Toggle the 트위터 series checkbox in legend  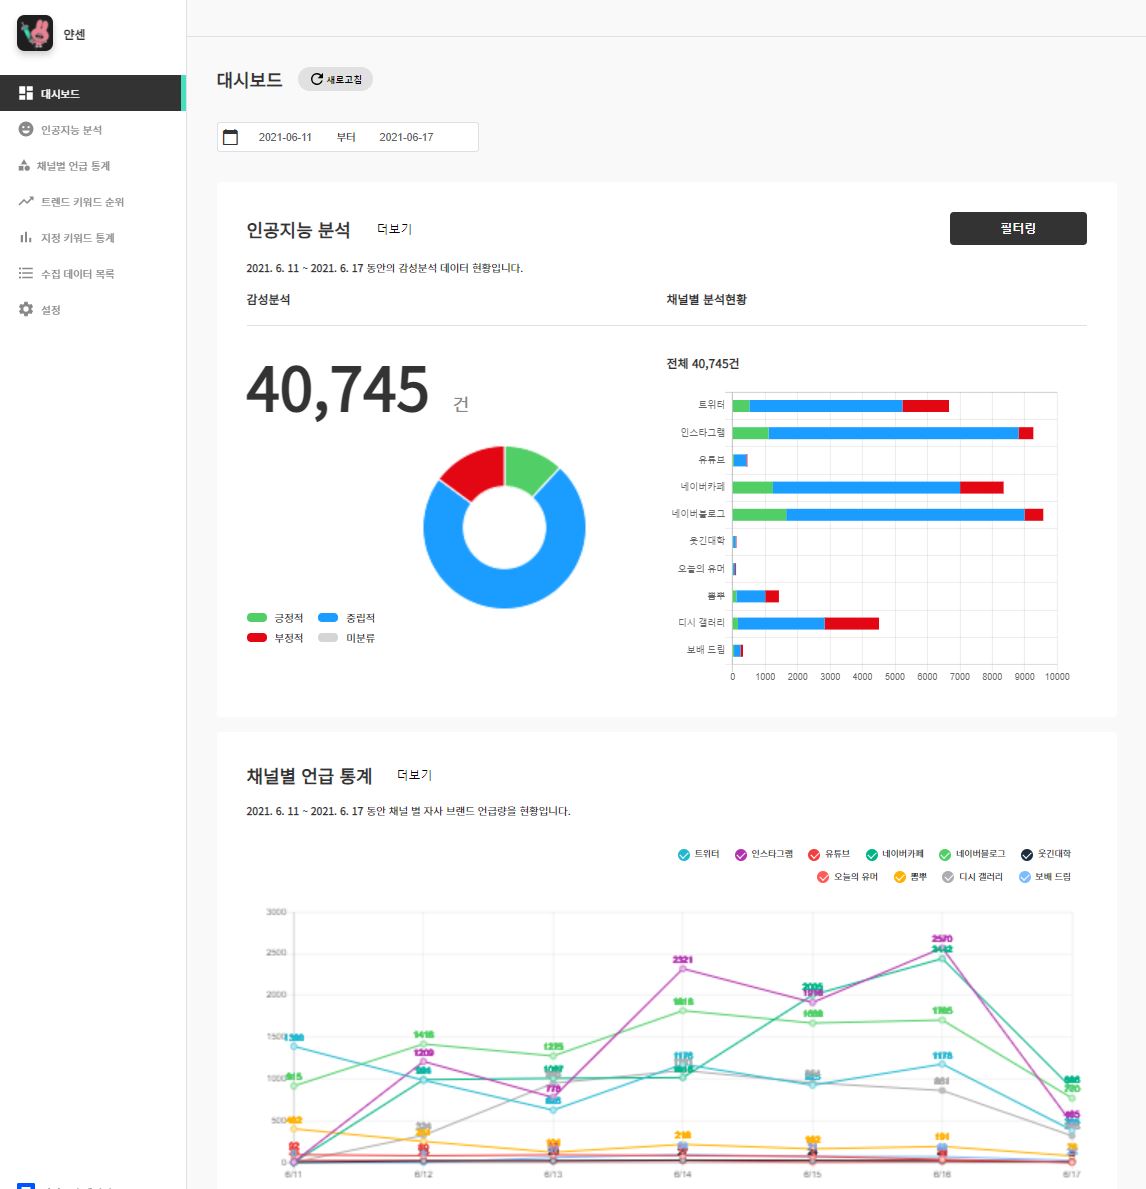point(683,855)
